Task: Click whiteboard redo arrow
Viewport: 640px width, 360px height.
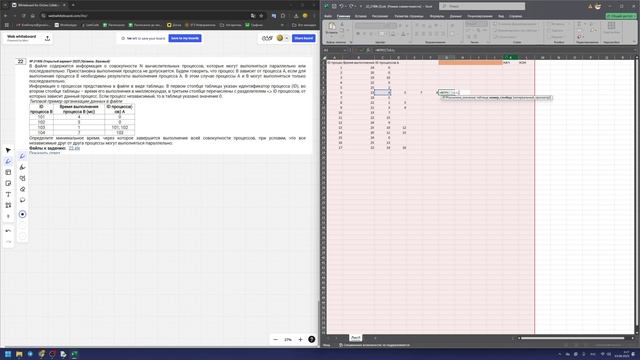Action: point(8,242)
